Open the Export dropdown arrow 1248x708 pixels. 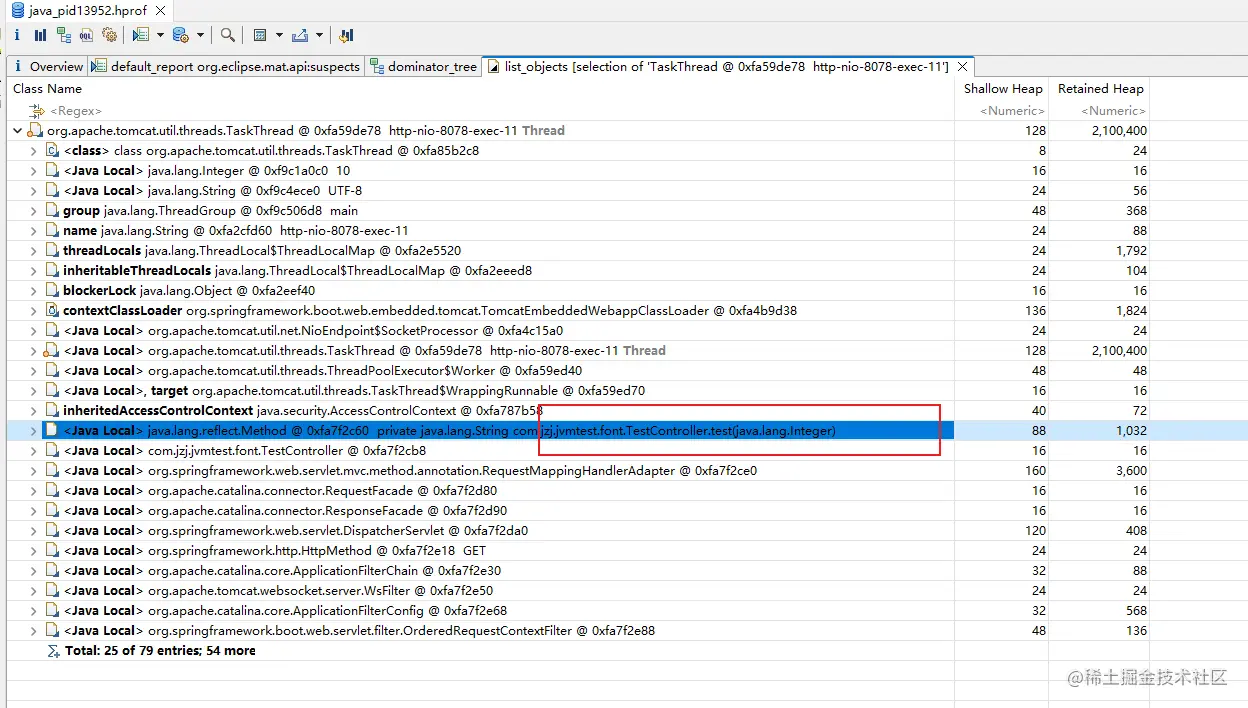click(320, 35)
